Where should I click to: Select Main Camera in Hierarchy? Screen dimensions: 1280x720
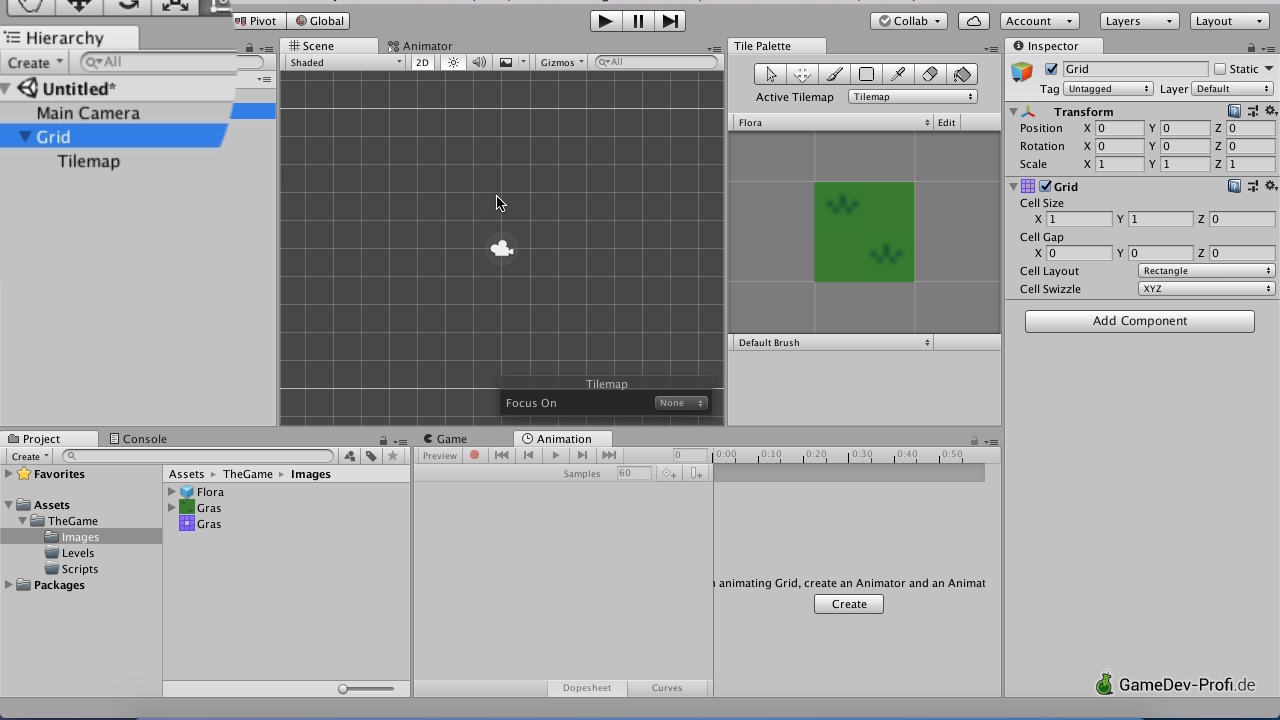pos(88,113)
